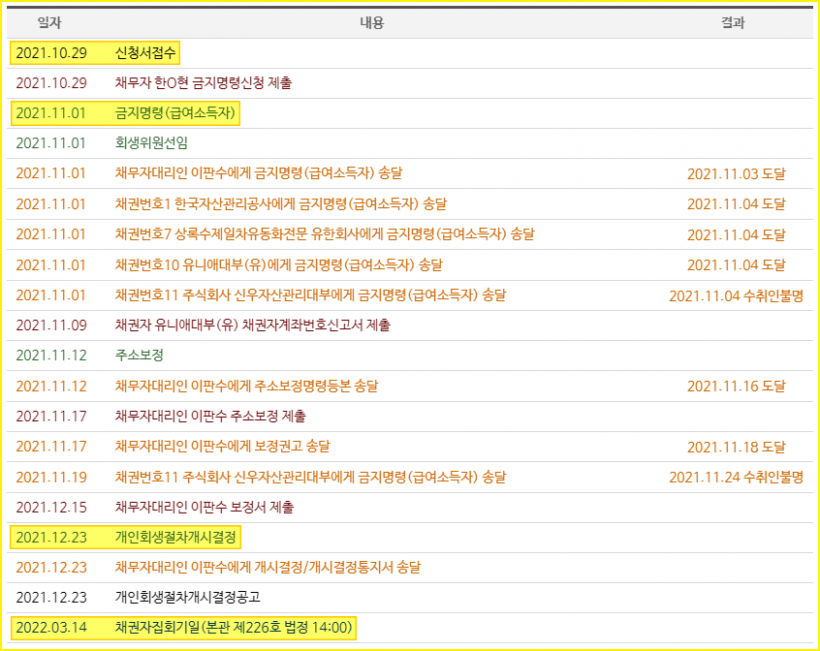Select the 2021.11.01 '채권번호11 주식회사 신우자산관리대부에게' entry
820x651 pixels.
click(311, 295)
